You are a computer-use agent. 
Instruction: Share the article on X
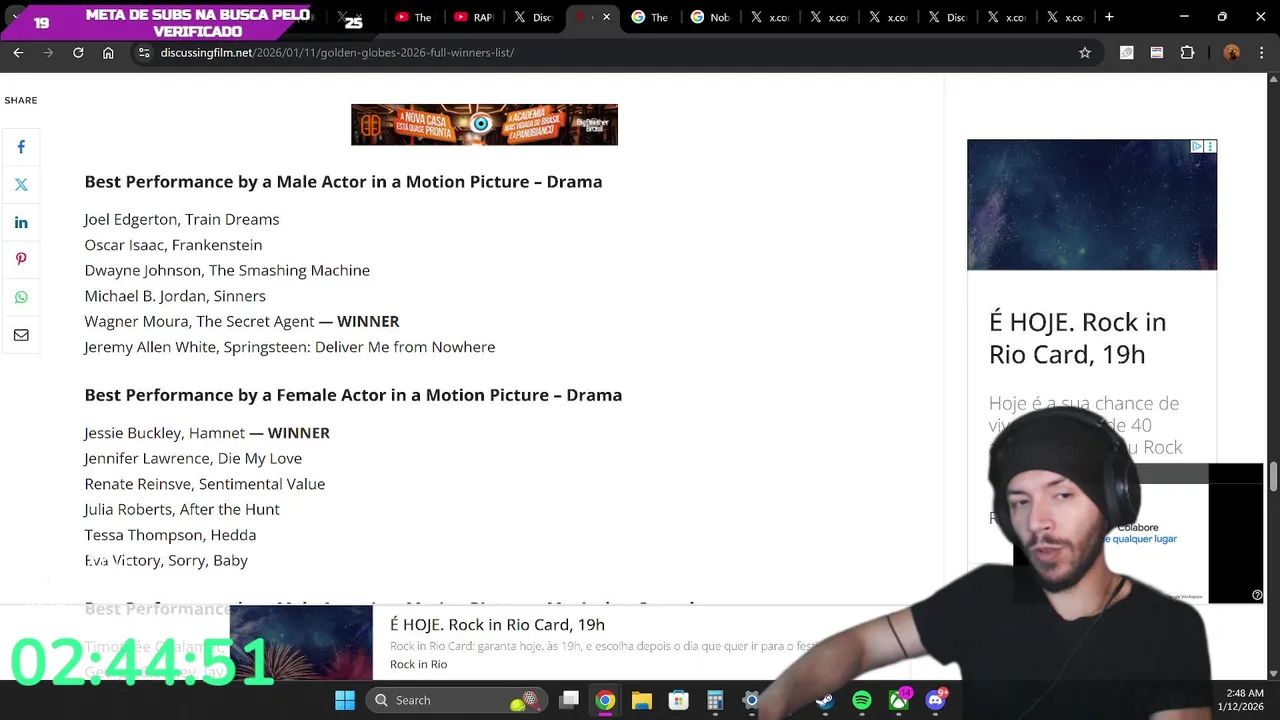[21, 184]
